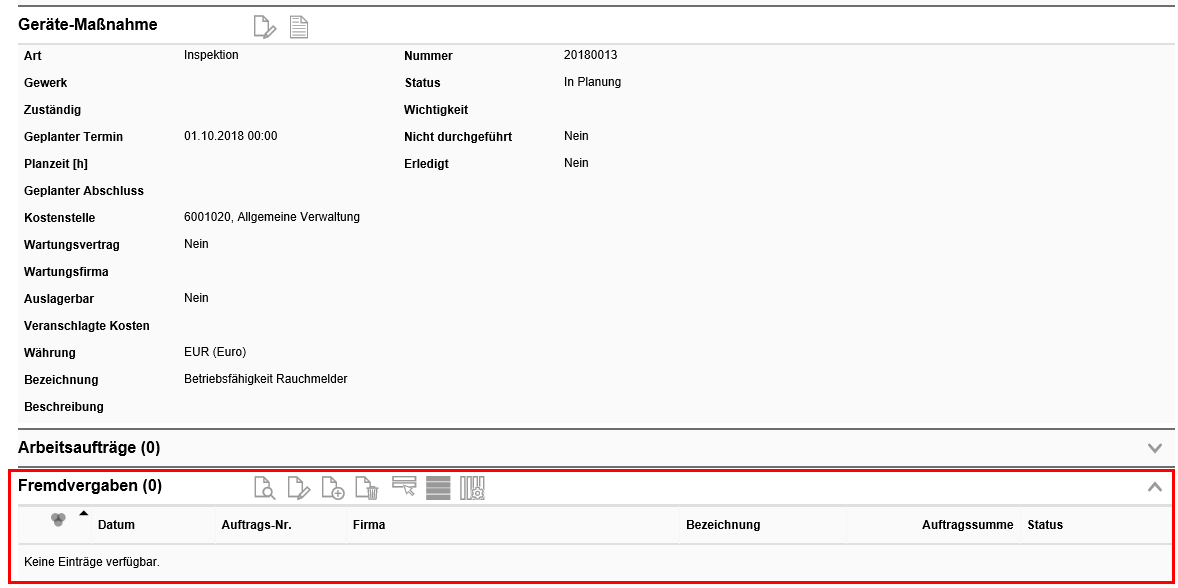Add a new Fremdvergabe with the plus icon
1178x588 pixels.
334,488
